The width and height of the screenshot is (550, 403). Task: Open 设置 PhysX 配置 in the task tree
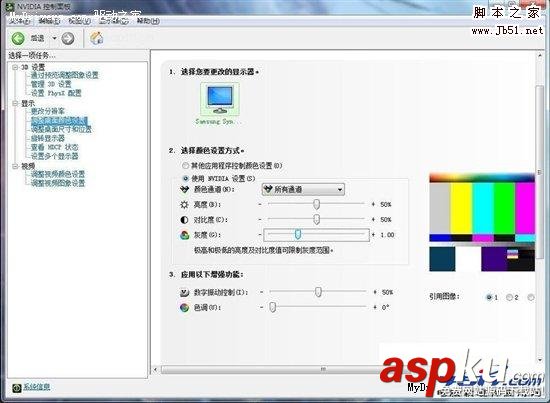click(x=56, y=93)
